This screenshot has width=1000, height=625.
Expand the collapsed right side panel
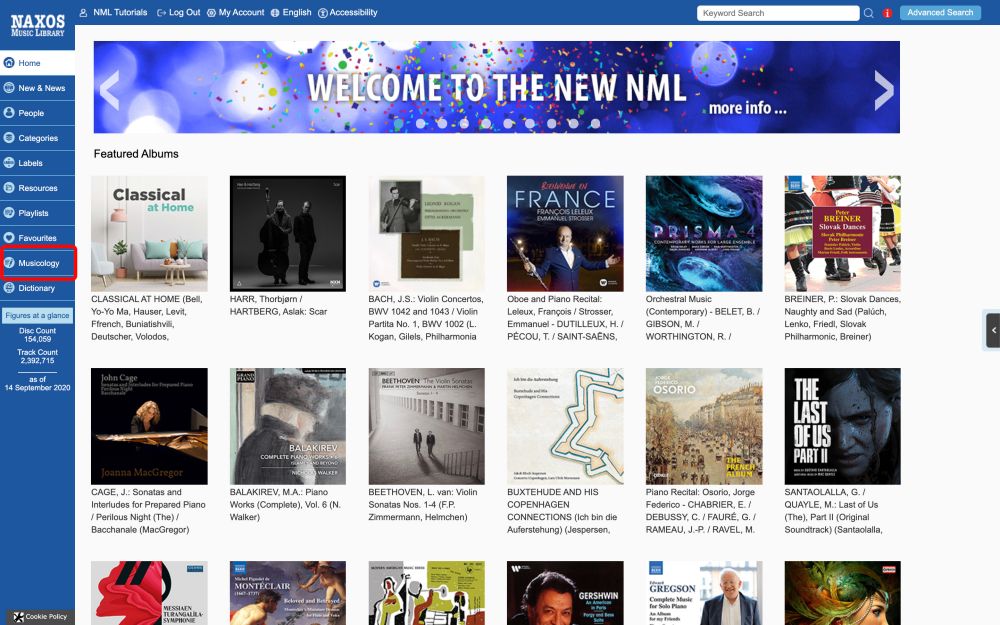pos(993,330)
